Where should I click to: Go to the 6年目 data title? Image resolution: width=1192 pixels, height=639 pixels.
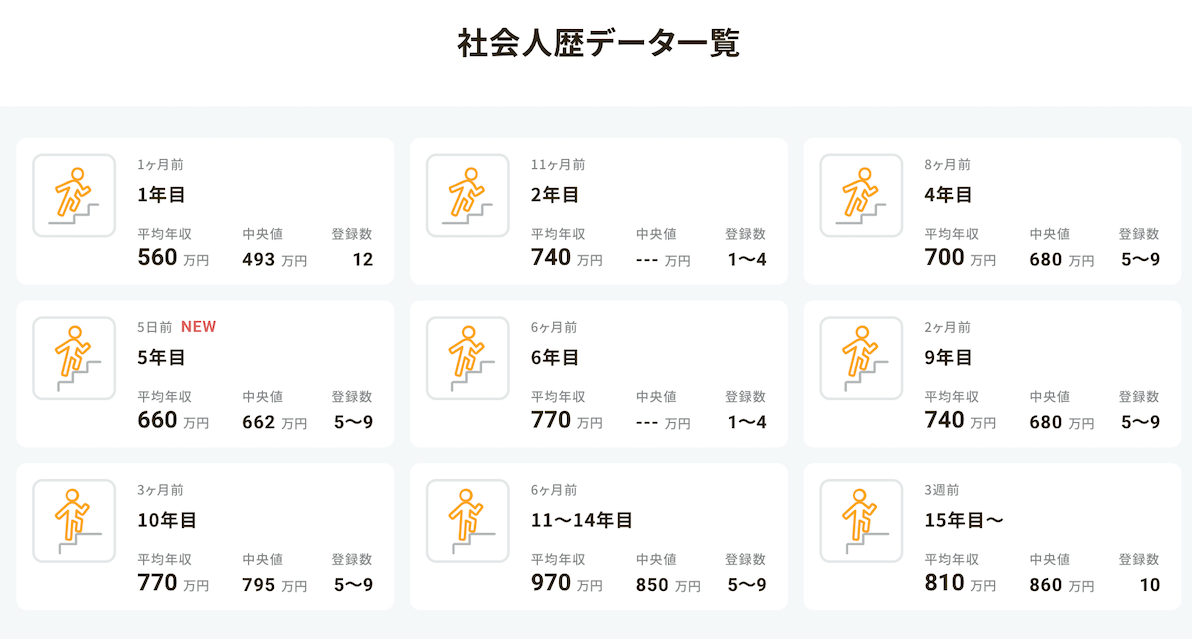click(x=555, y=358)
